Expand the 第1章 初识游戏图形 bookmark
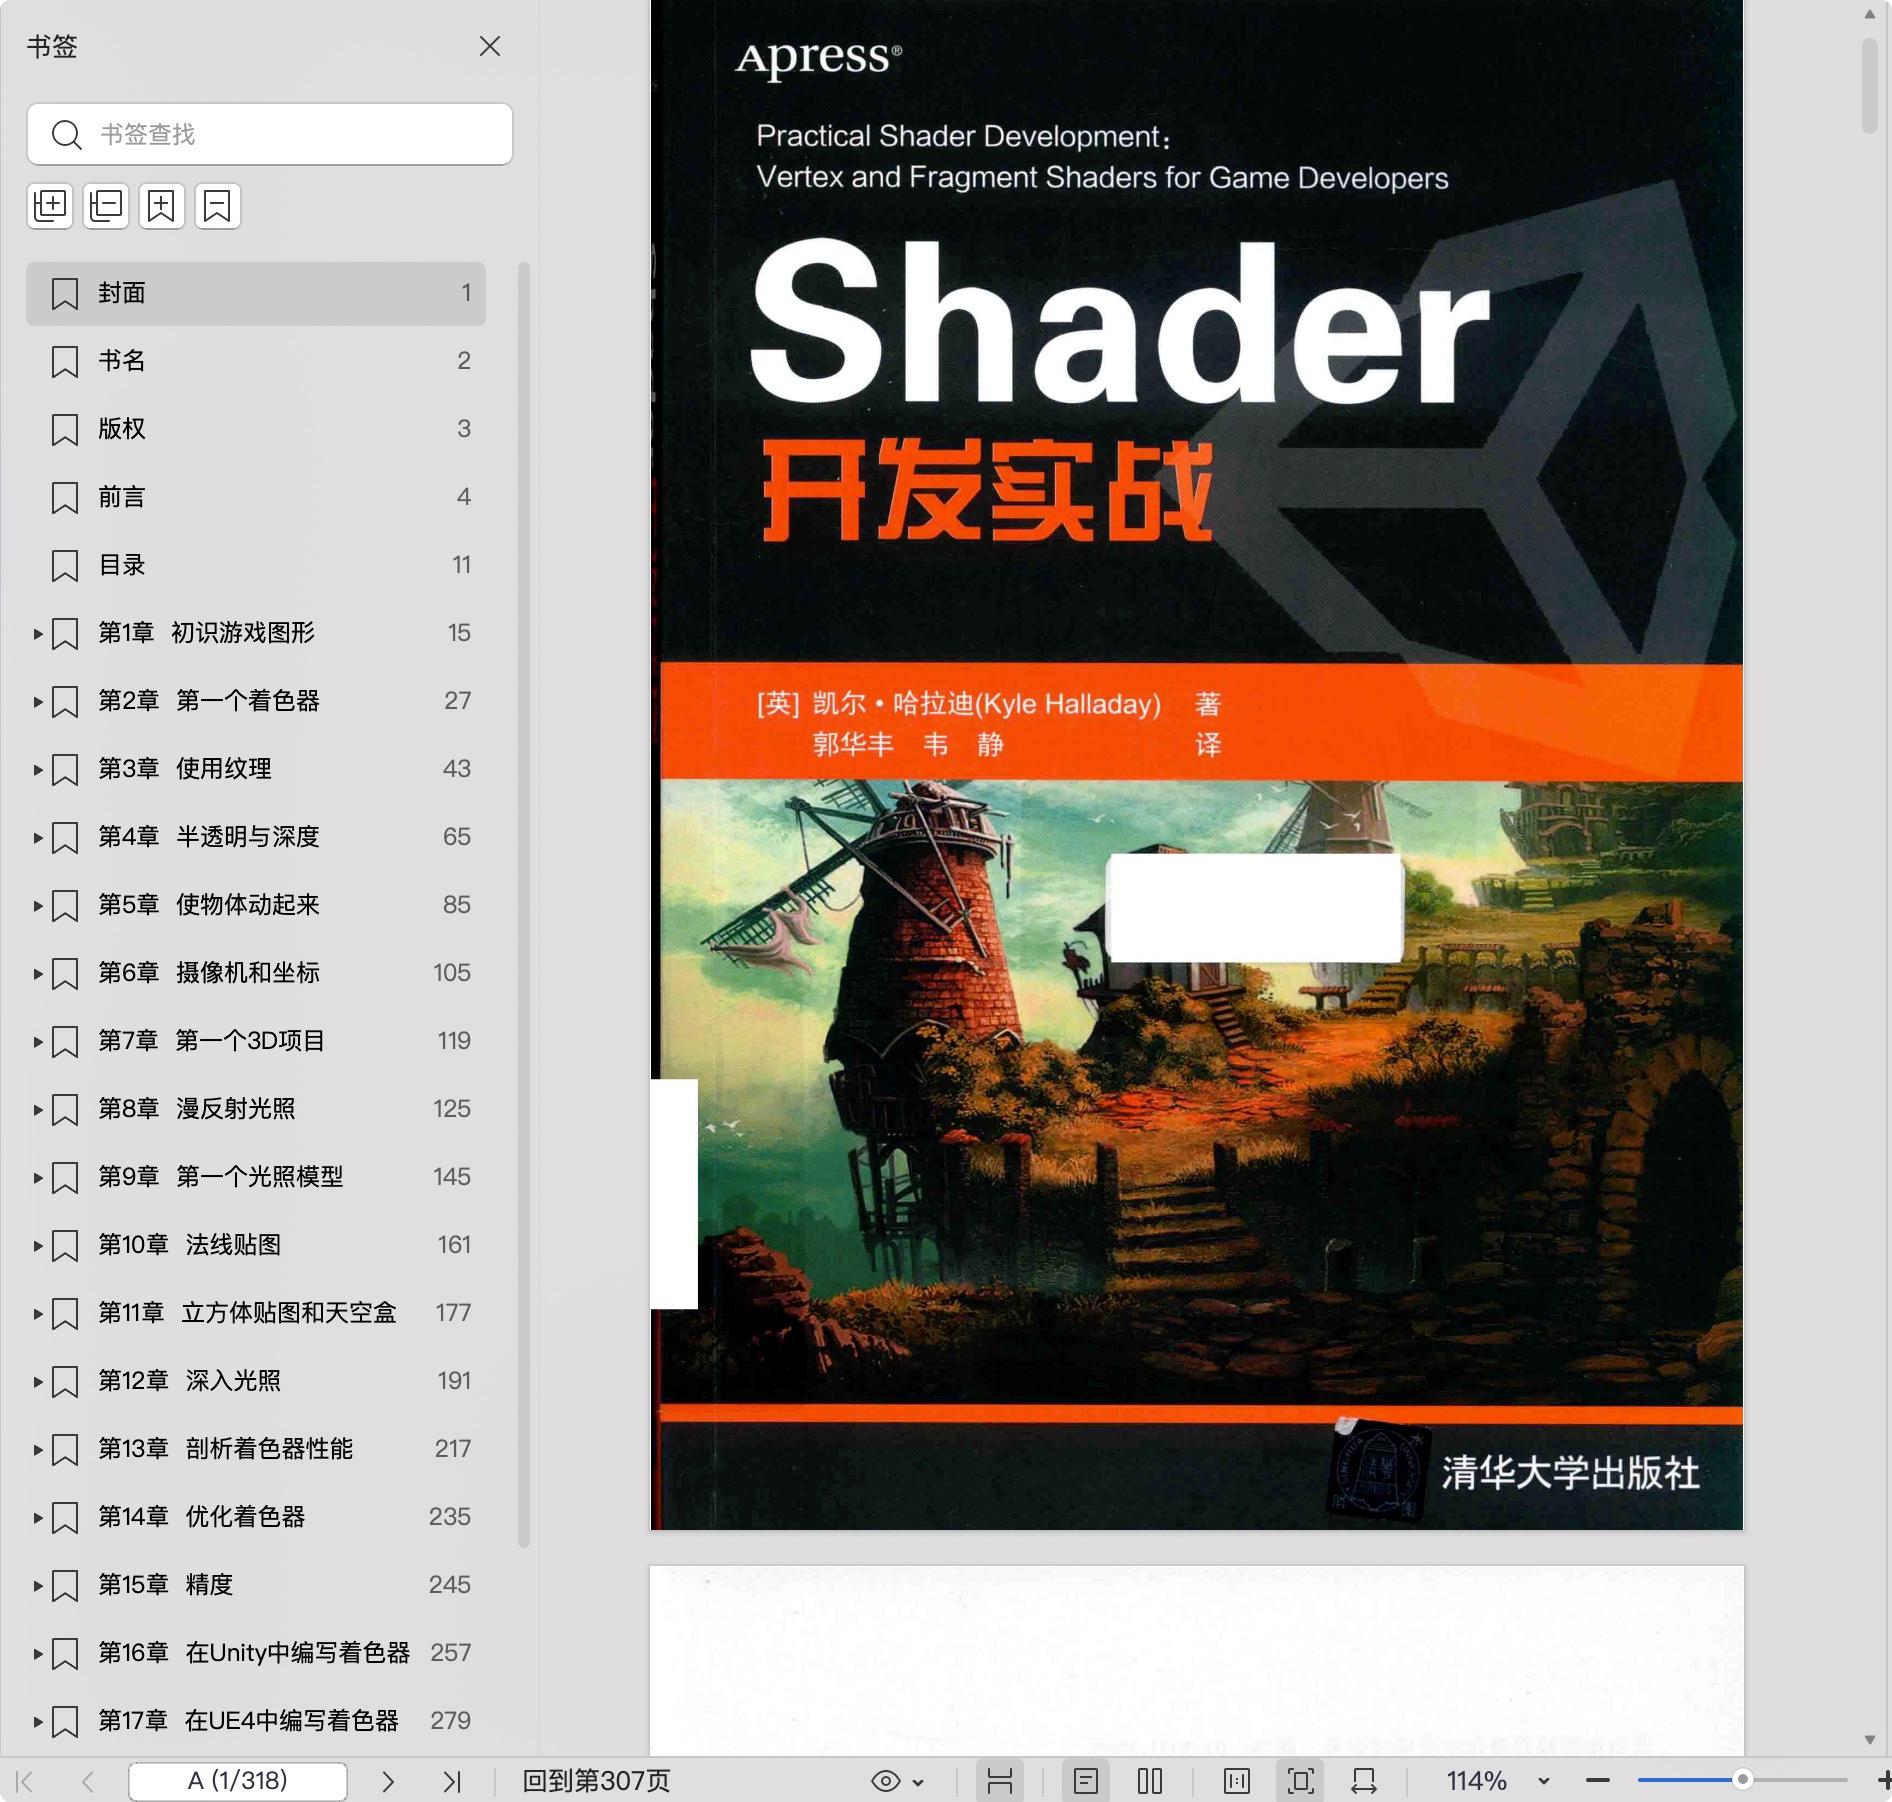Screen dimensions: 1892x1802 pos(37,633)
